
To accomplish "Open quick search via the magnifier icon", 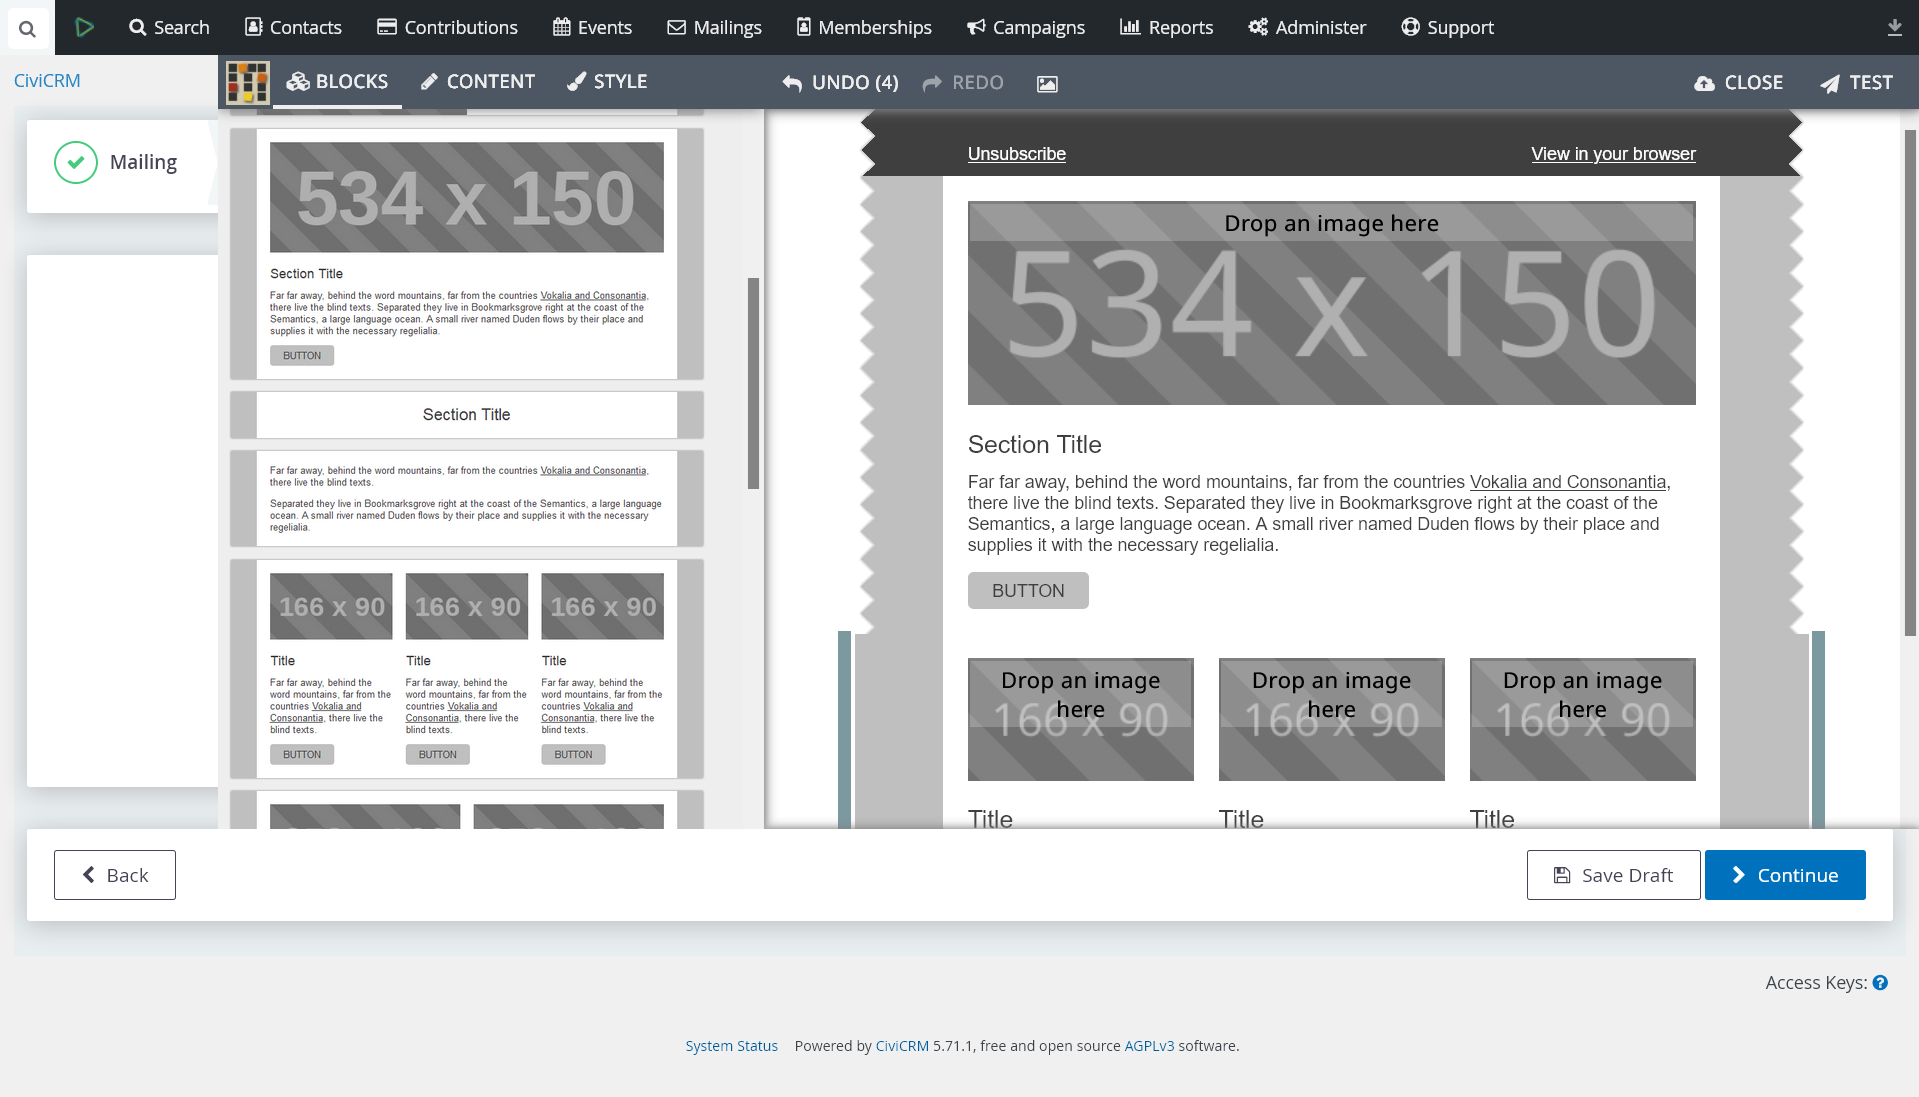I will coord(27,27).
